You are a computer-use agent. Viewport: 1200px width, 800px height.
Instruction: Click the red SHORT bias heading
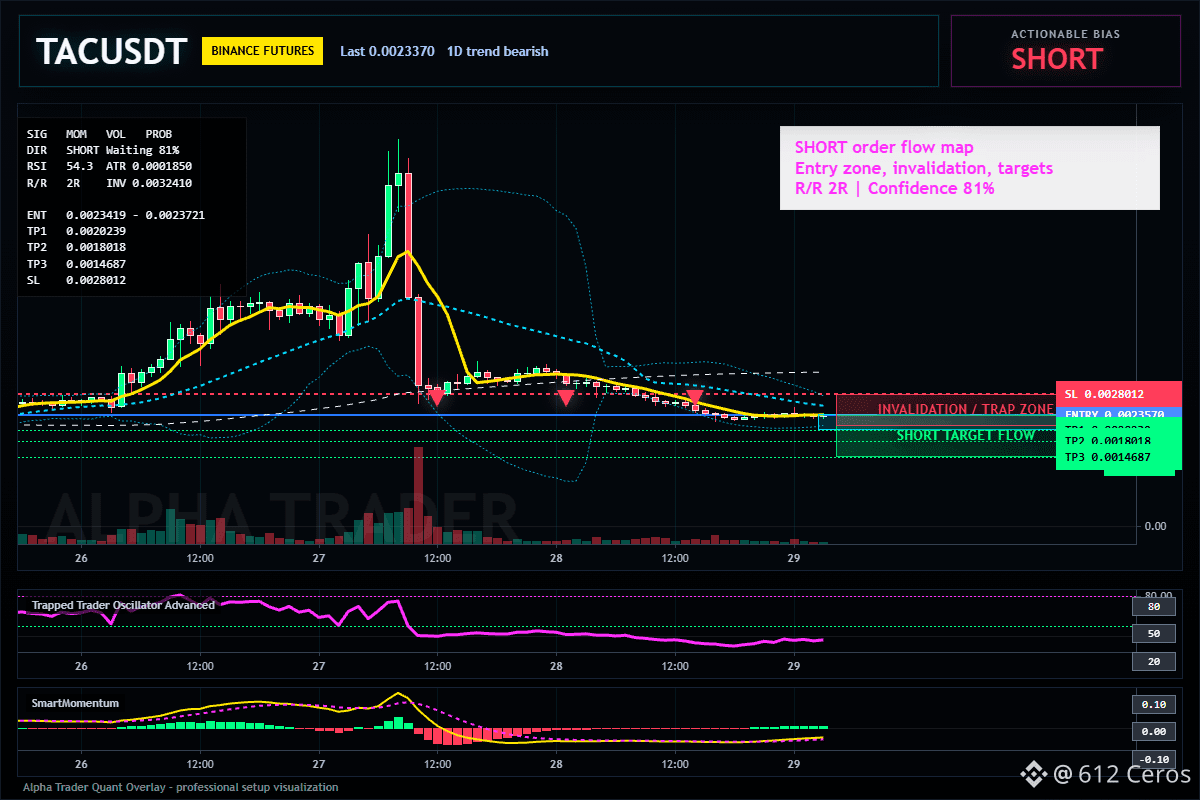point(1056,59)
